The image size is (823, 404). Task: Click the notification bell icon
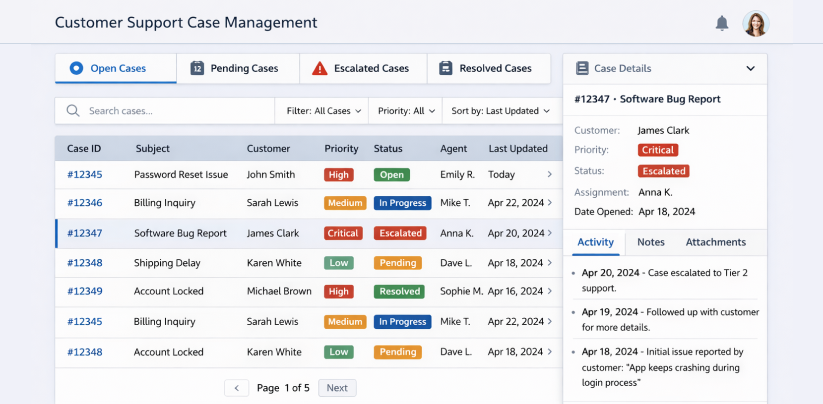coord(722,23)
